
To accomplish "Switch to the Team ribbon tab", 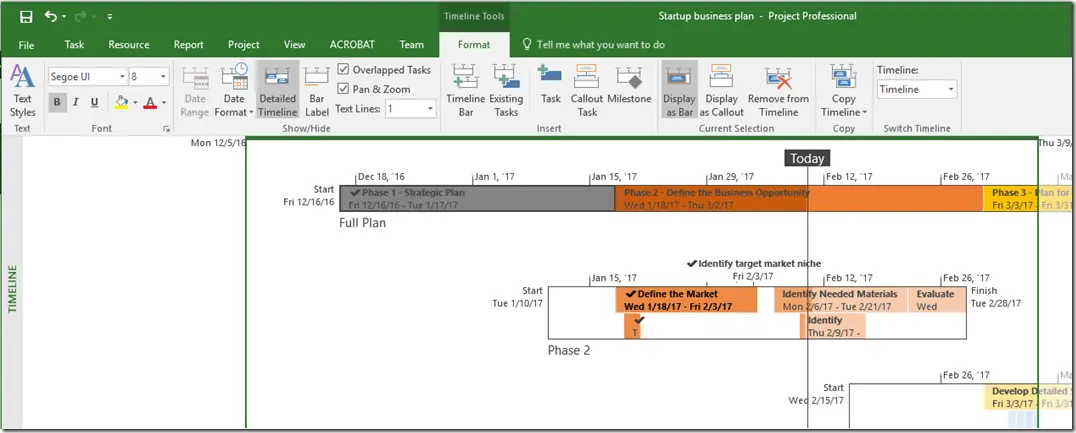I will (x=412, y=45).
